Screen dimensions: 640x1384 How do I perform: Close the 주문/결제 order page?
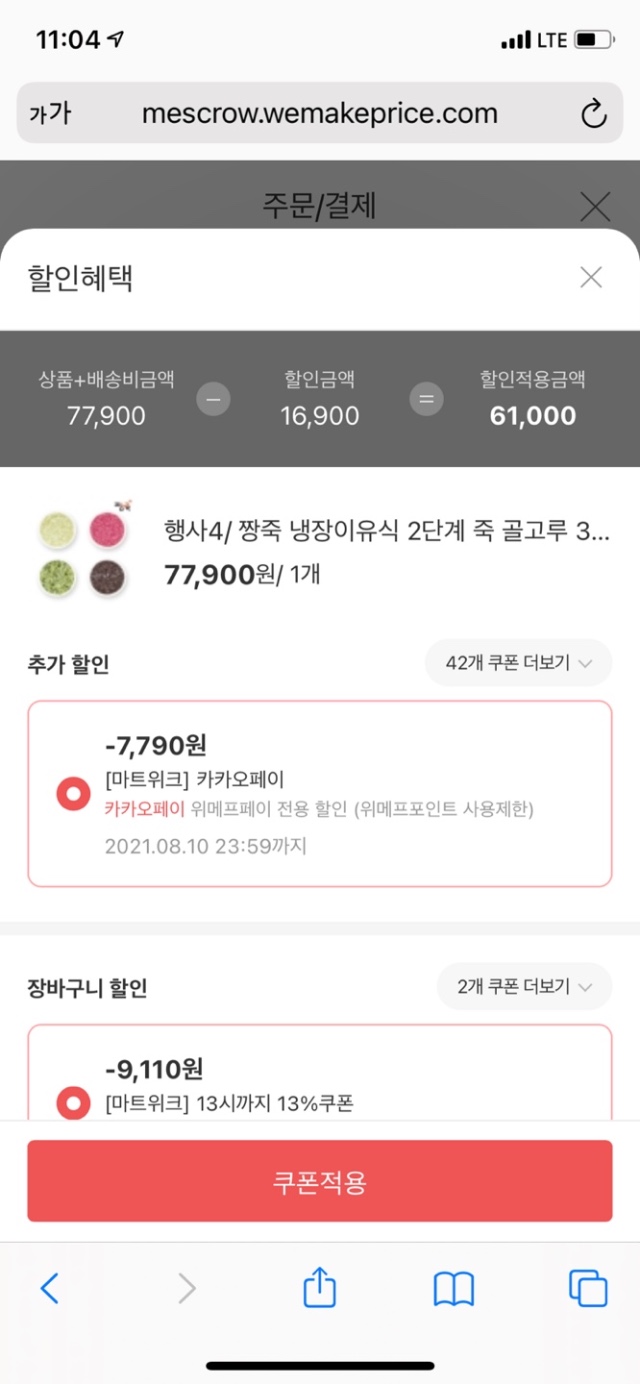[595, 207]
